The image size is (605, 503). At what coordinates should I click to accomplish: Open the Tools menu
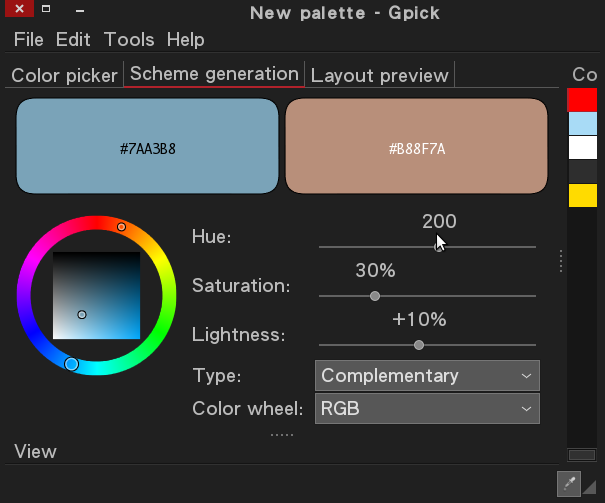click(129, 40)
